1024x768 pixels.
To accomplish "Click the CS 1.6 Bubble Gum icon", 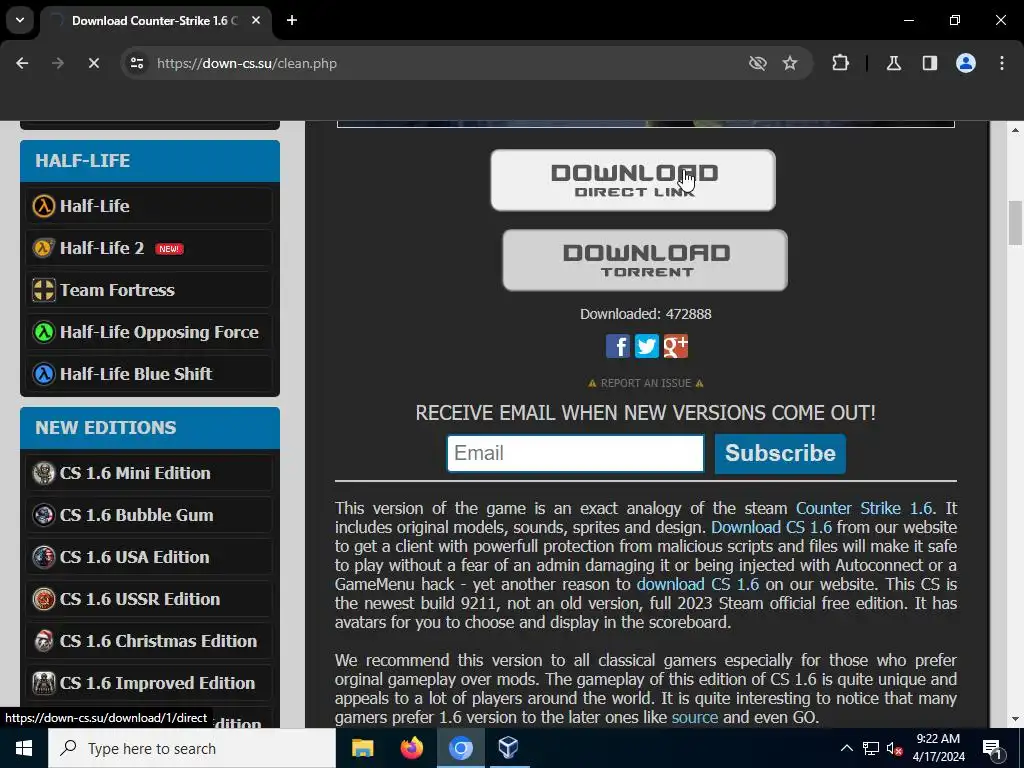I will pyautogui.click(x=44, y=515).
